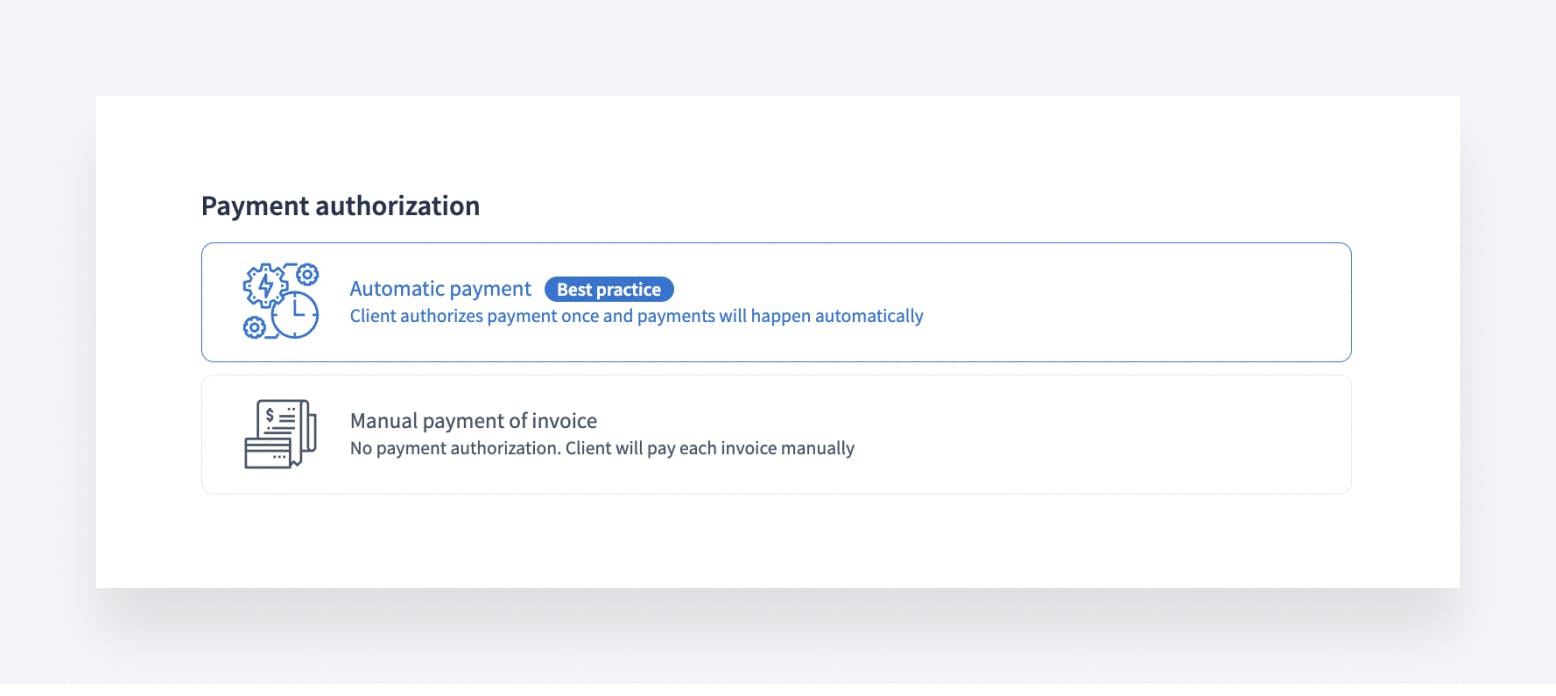This screenshot has height=696, width=1556.
Task: Click the dollar sign on the invoice icon
Action: (x=270, y=414)
